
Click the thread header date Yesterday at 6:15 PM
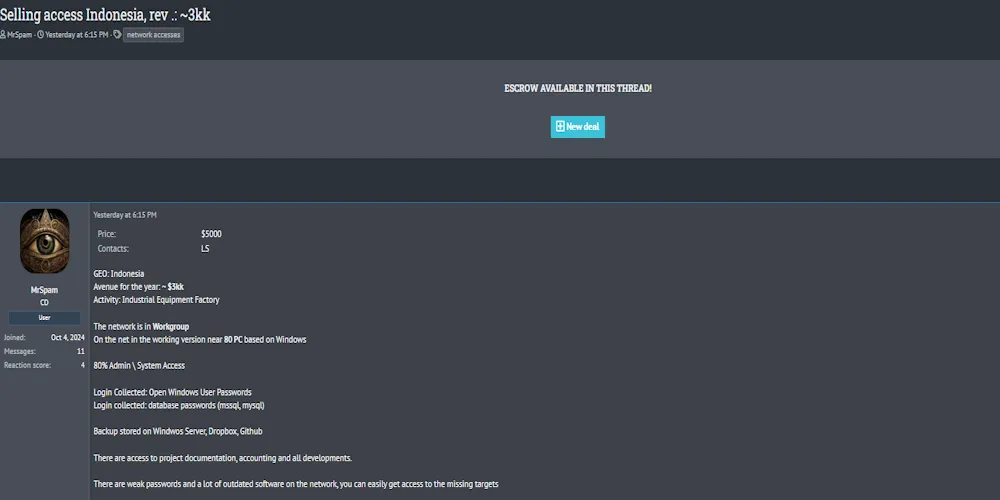(77, 34)
